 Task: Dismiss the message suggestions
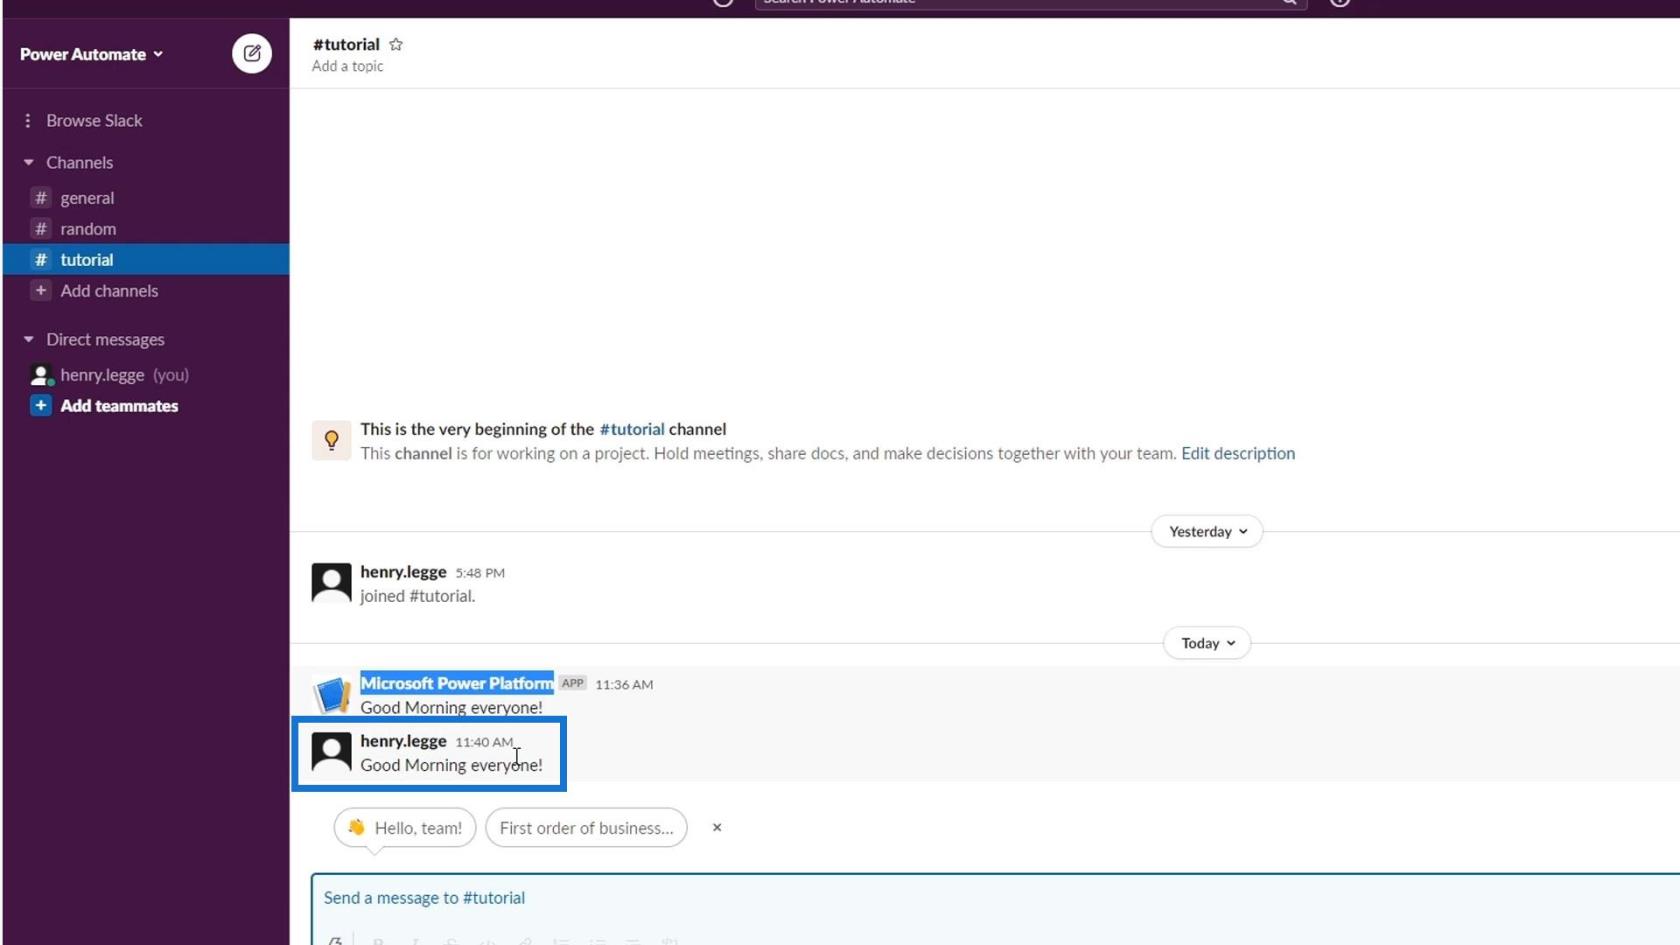click(717, 828)
